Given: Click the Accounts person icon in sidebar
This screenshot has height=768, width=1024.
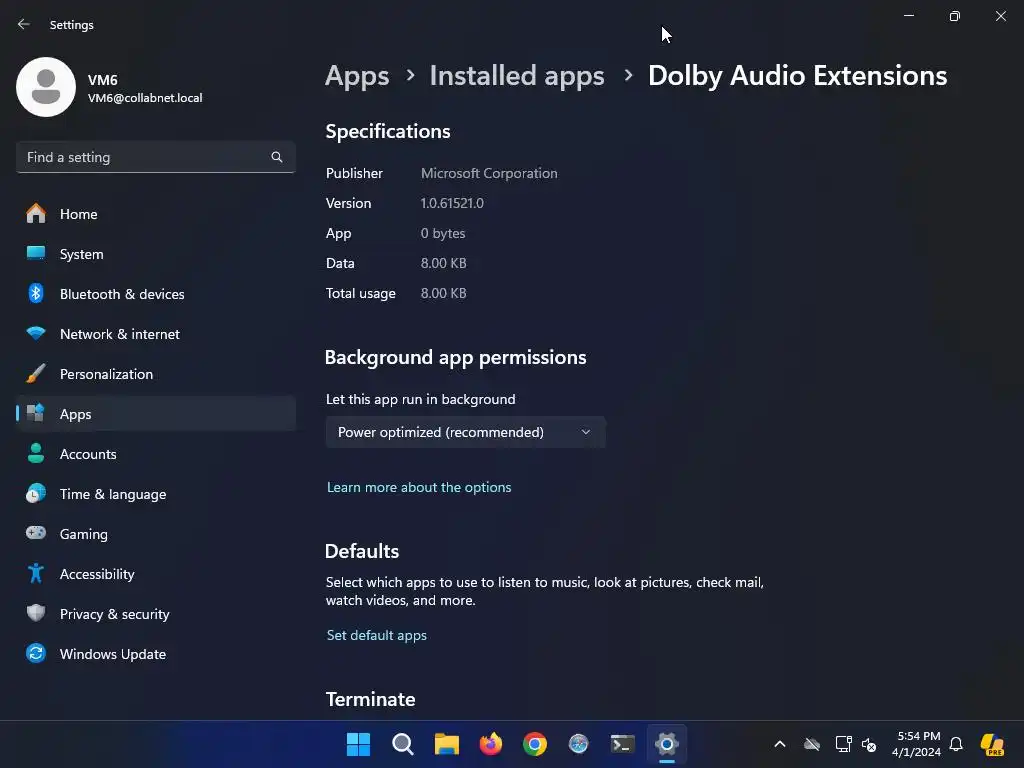Looking at the screenshot, I should click(36, 454).
